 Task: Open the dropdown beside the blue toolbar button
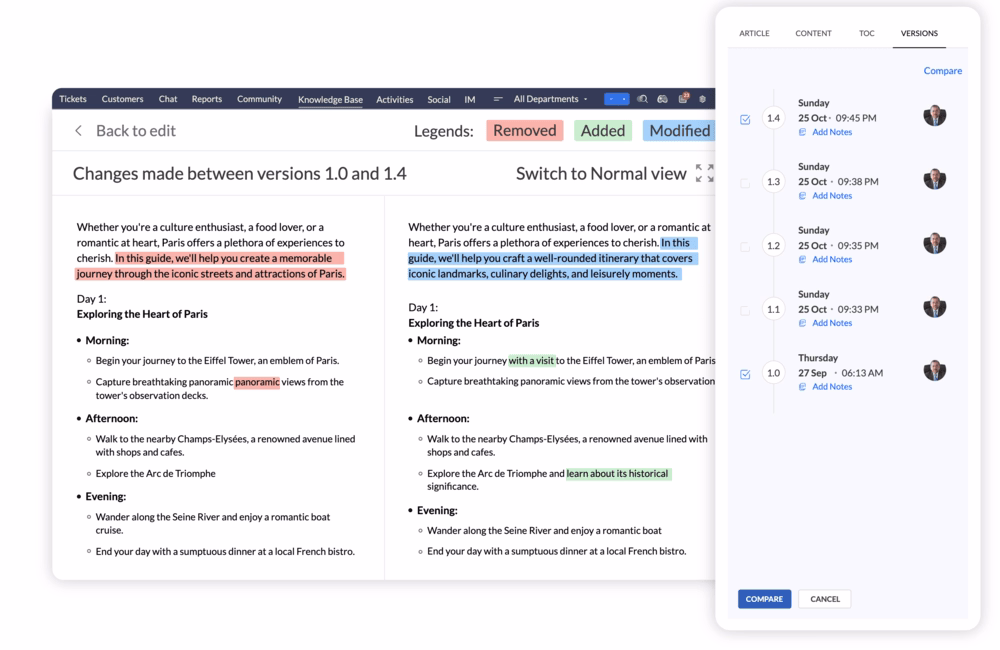pyautogui.click(x=624, y=99)
